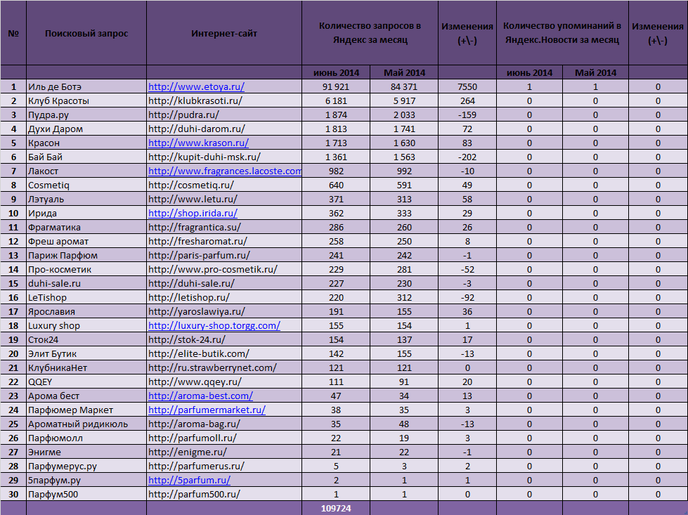Screen dimensions: 688x515
Task: Select value '6 181' for Клуб Красоты
Action: pos(336,101)
